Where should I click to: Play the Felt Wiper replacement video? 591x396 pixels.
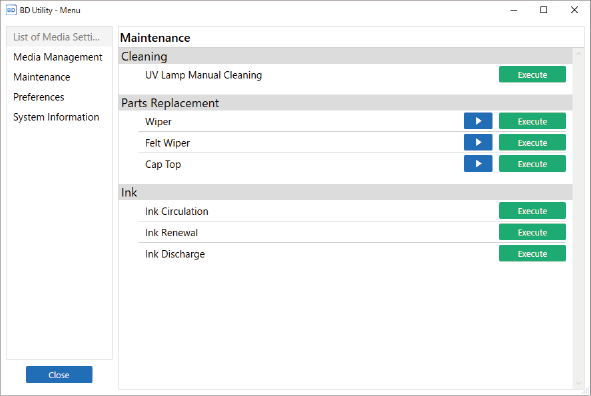click(478, 142)
